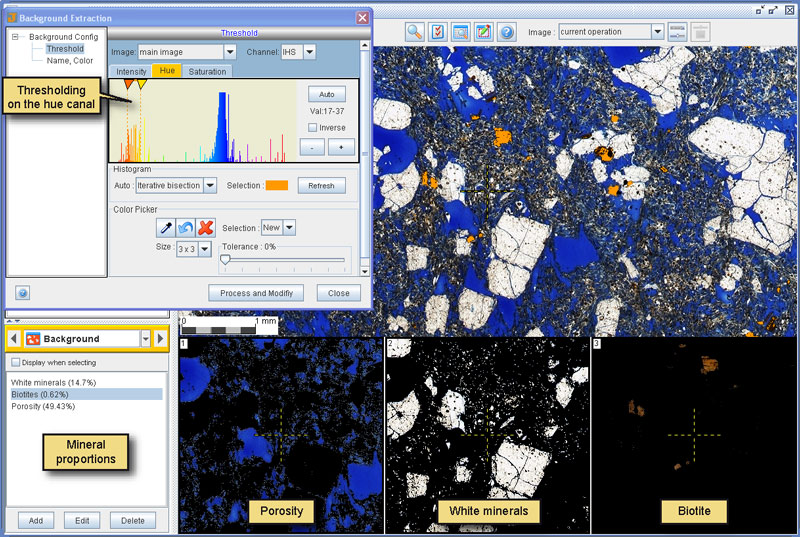Toggle Display when selecting checkbox
Viewport: 800px width, 537px height.
(x=16, y=363)
